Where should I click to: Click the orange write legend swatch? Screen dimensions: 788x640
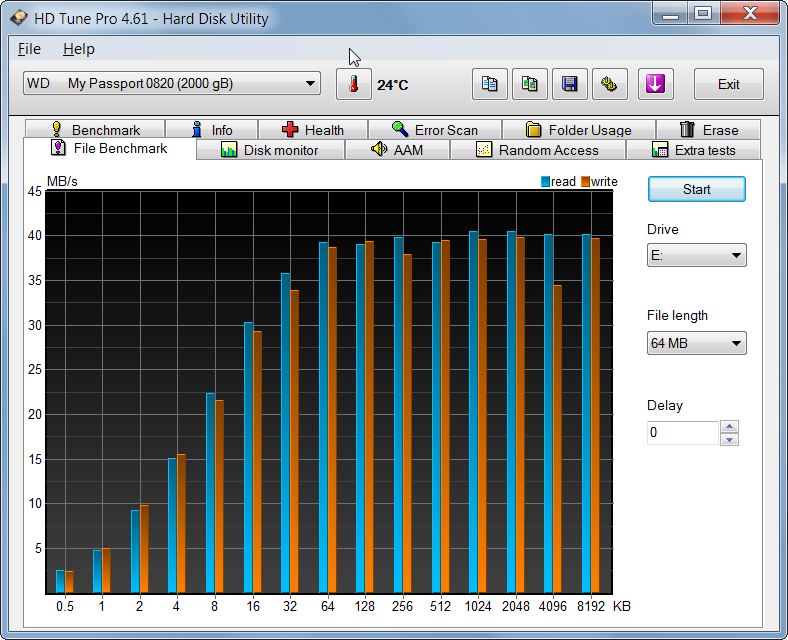tap(585, 182)
